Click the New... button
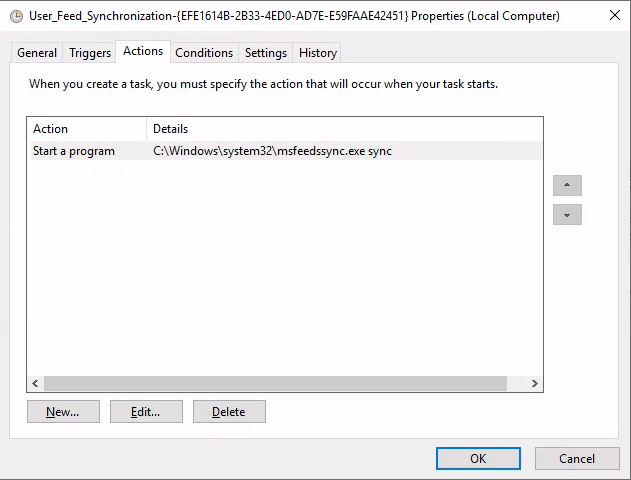This screenshot has height=480, width=631. pos(63,412)
